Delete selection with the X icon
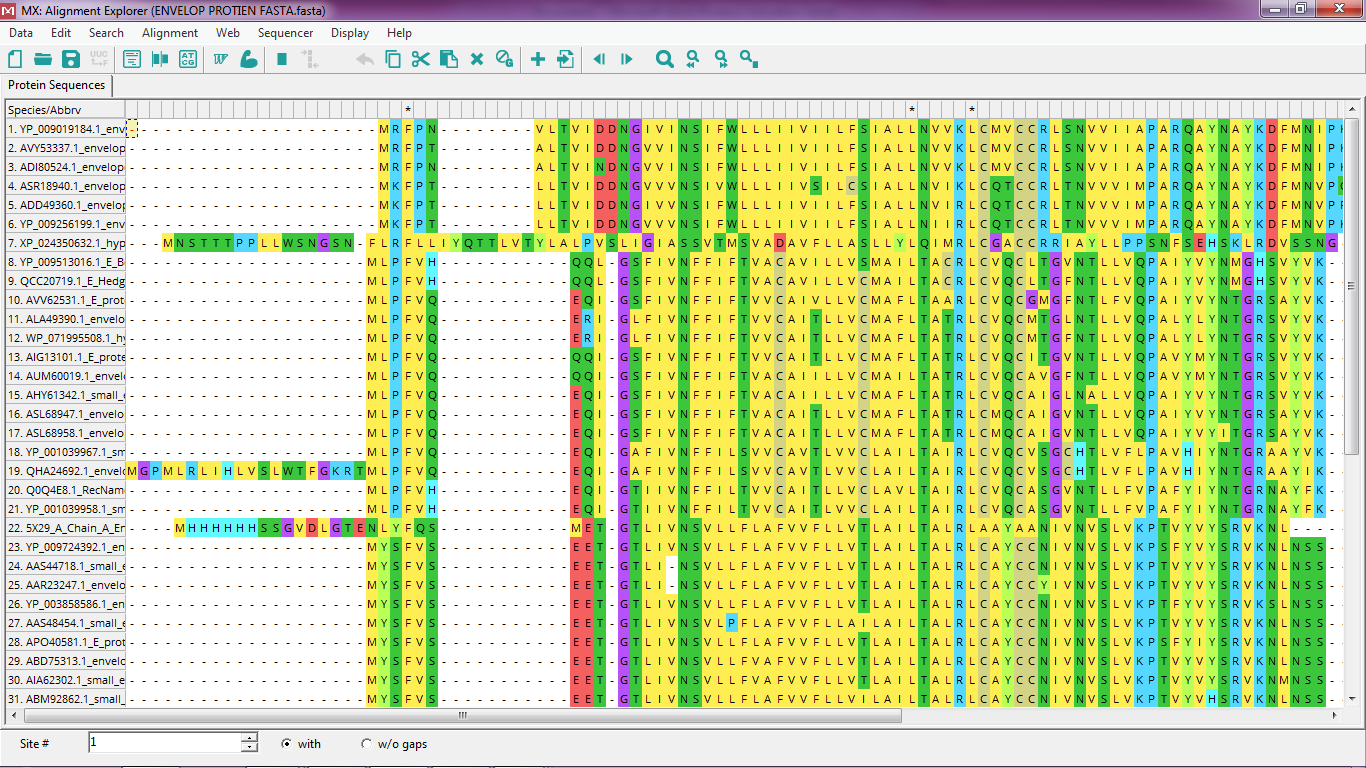The image size is (1366, 768). click(477, 60)
